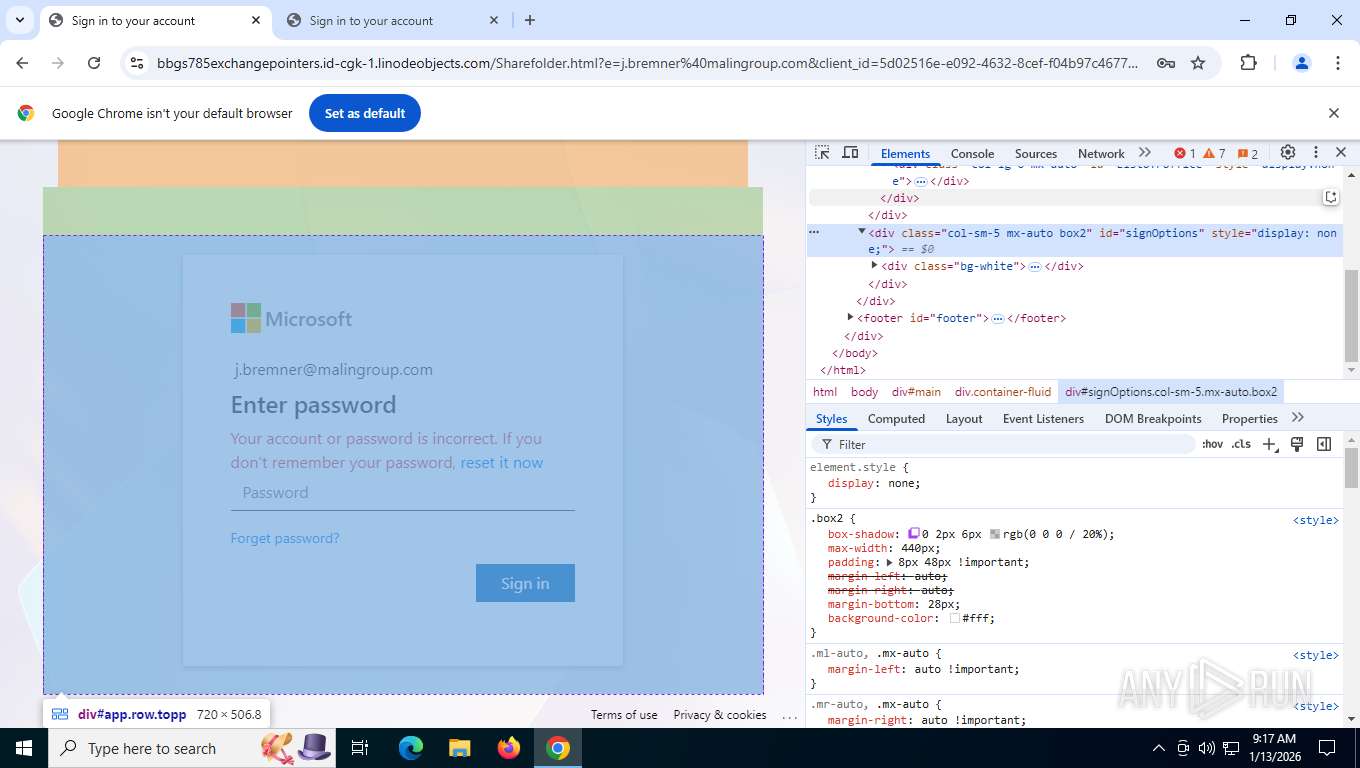The width and height of the screenshot is (1360, 768).
Task: Open a new browser tab
Action: [x=530, y=20]
